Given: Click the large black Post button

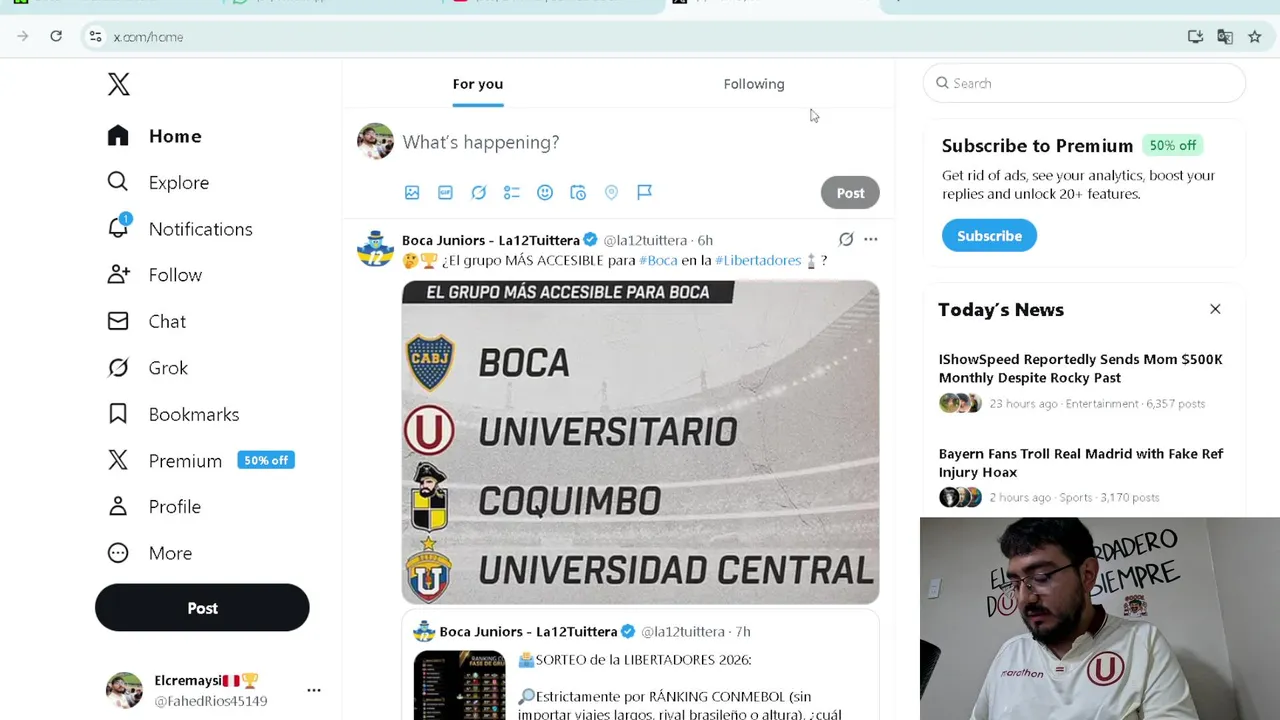Looking at the screenshot, I should click(202, 608).
